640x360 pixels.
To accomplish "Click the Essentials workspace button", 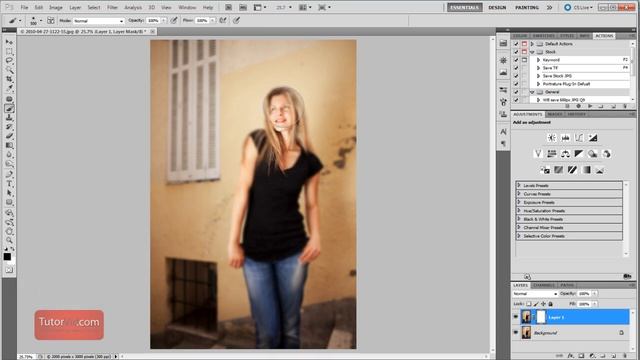I will tap(464, 7).
